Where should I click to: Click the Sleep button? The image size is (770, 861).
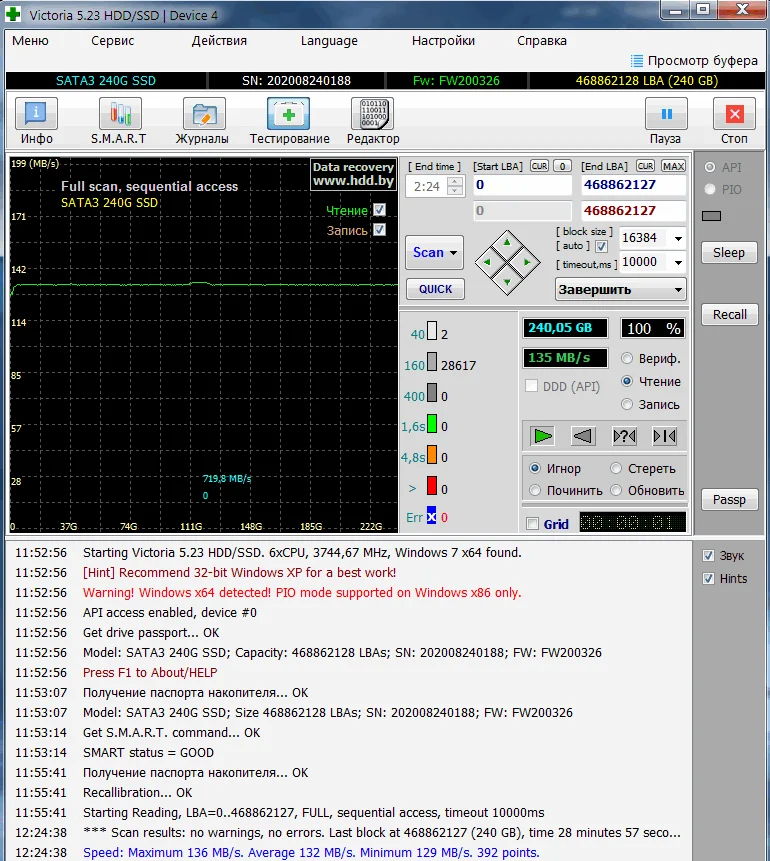[x=729, y=253]
